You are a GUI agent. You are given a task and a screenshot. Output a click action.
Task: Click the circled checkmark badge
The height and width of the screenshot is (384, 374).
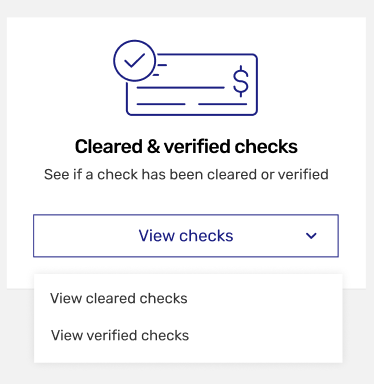(x=134, y=61)
